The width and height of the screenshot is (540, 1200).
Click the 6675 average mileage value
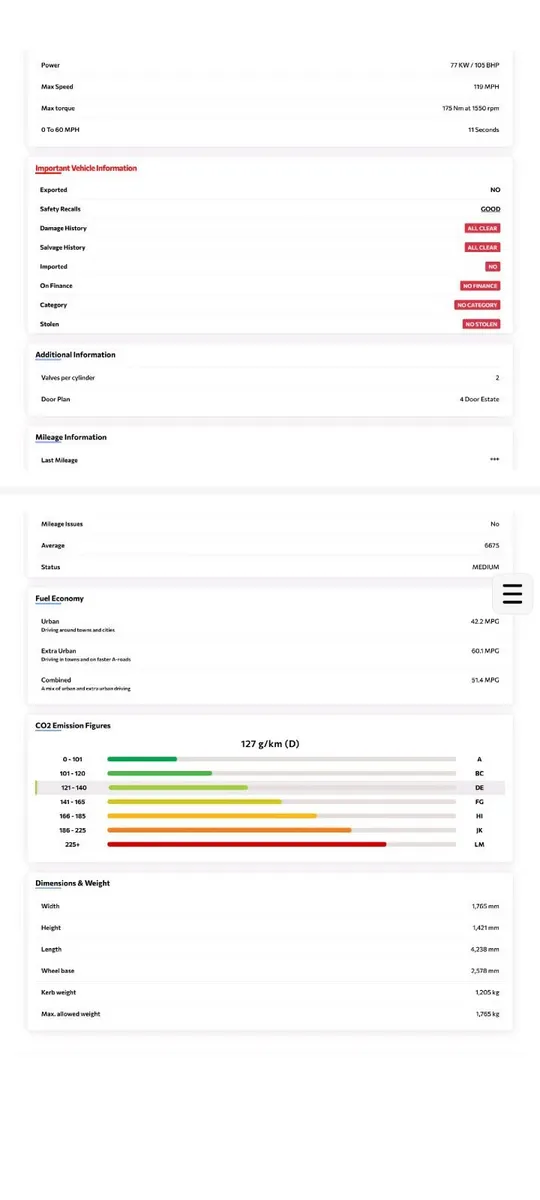click(491, 546)
